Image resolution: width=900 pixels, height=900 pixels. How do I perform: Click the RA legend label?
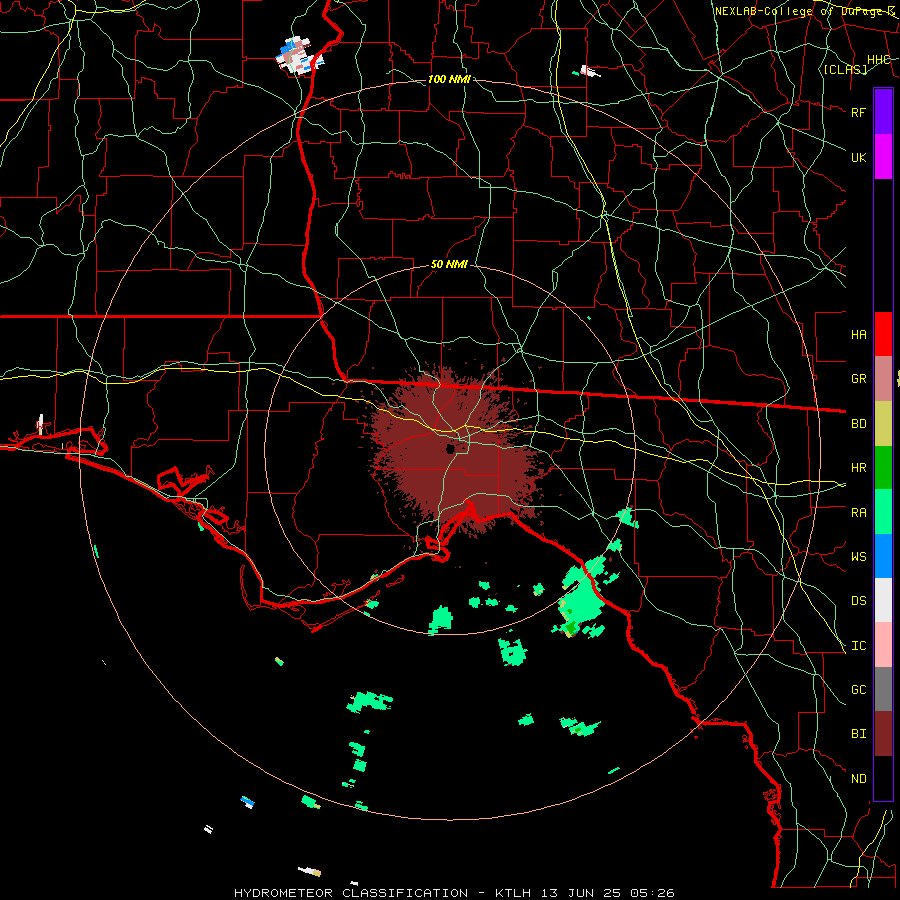point(858,513)
